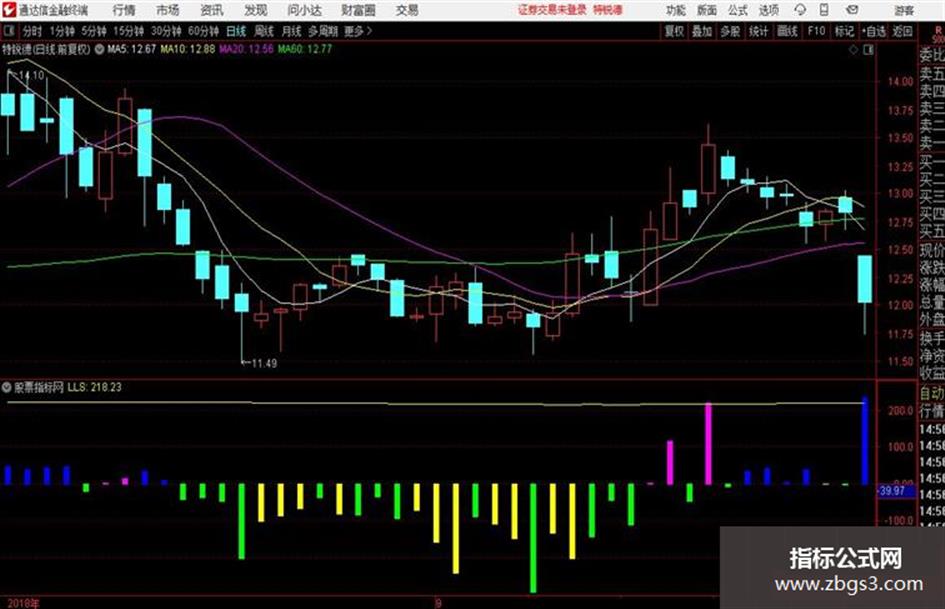
Task: Click the settings circle icon beside 股票指标网
Action: (x=7, y=387)
